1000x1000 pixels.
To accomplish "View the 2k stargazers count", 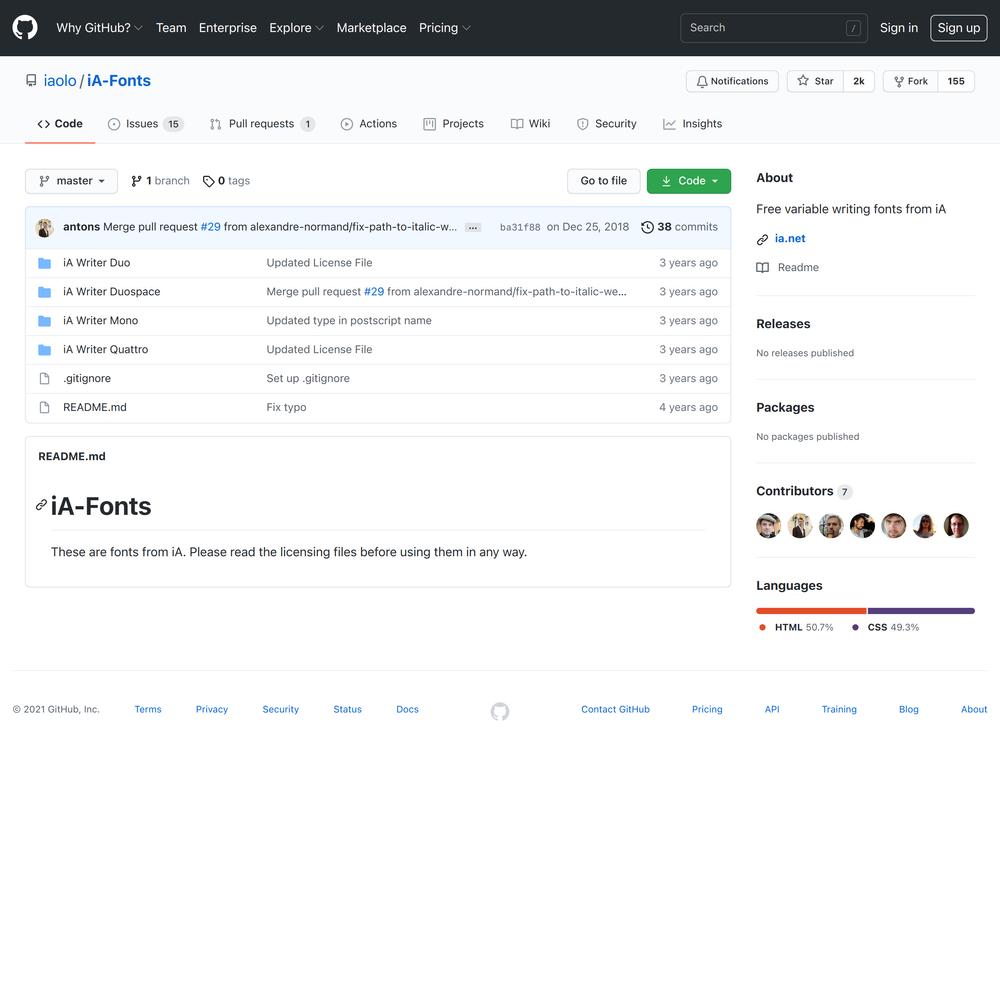I will tap(858, 81).
